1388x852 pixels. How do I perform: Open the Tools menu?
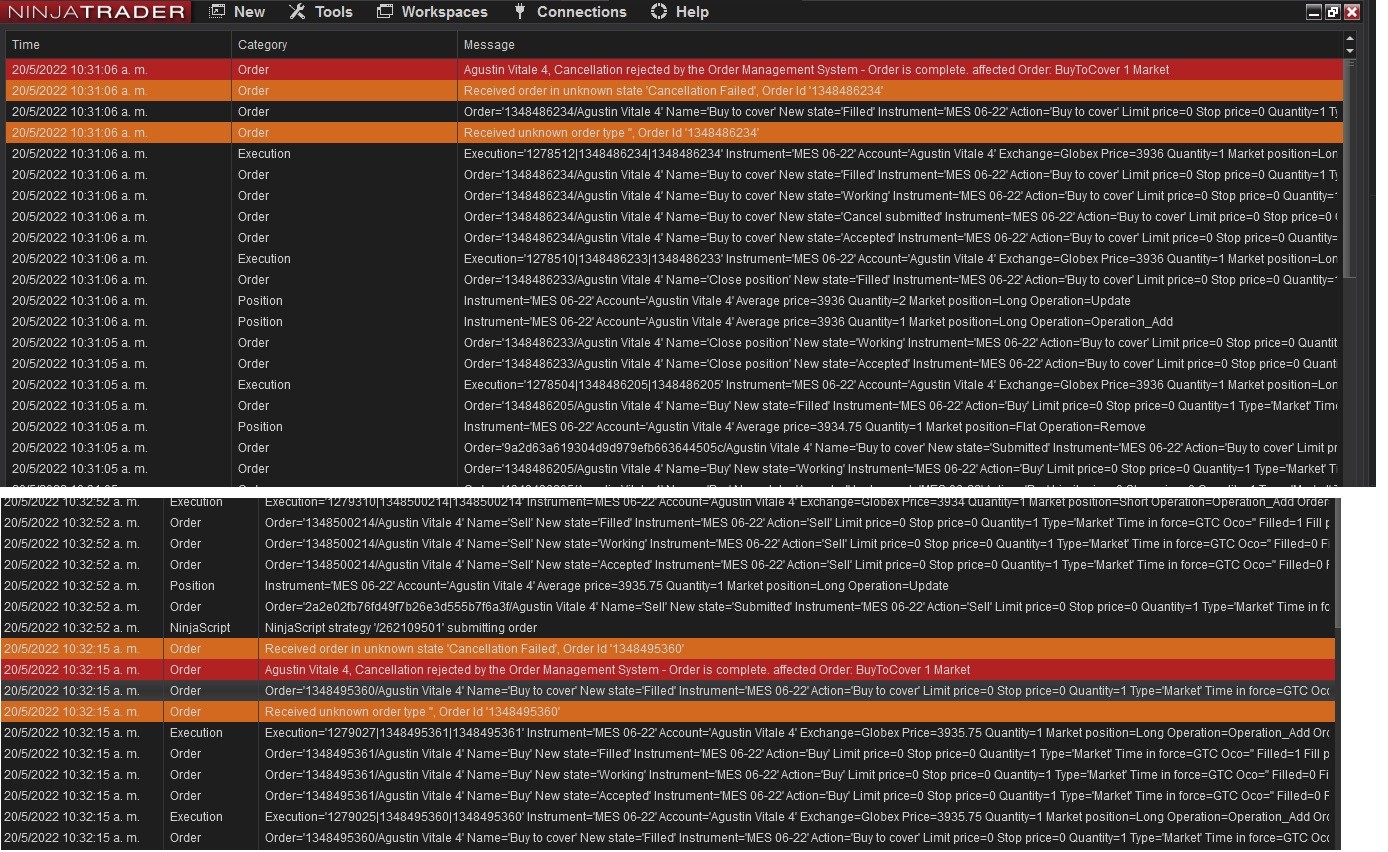[x=320, y=12]
